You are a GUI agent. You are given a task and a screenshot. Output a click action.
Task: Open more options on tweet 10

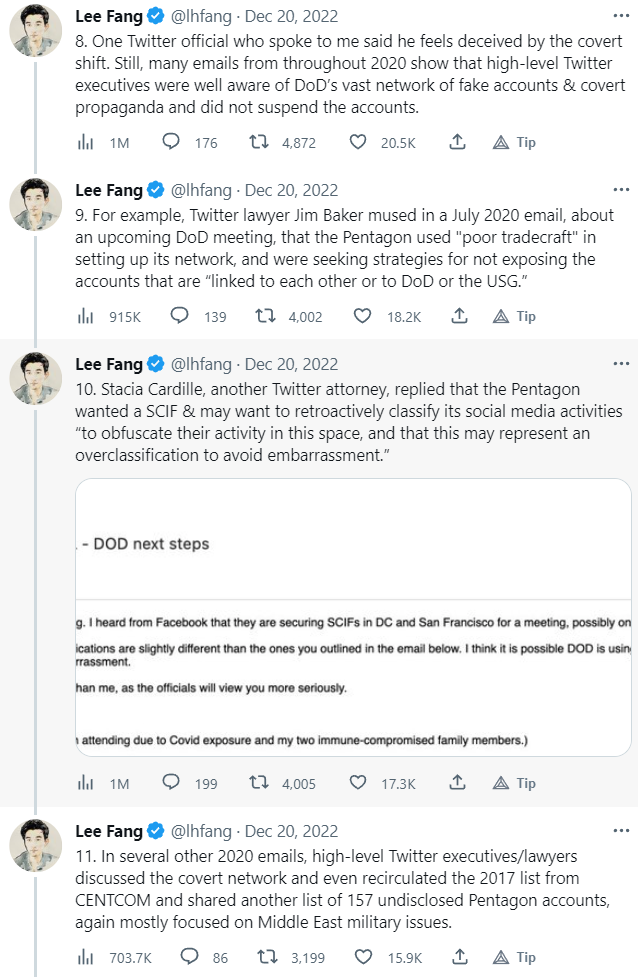[x=620, y=363]
